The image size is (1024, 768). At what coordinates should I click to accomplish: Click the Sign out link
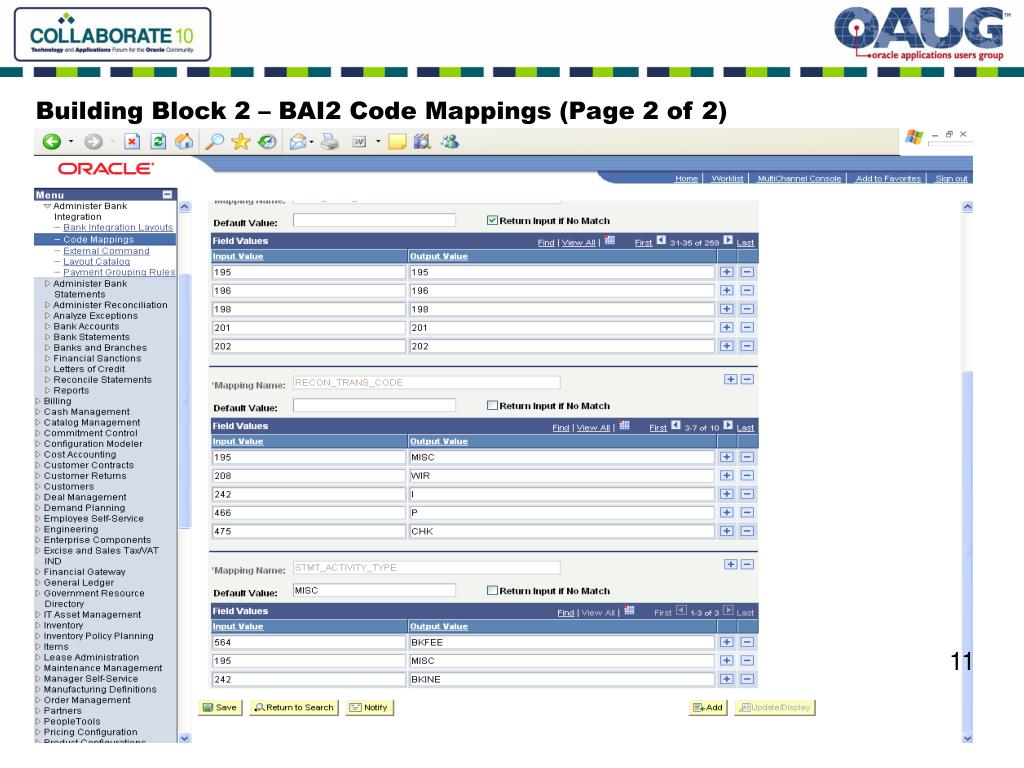tap(951, 178)
